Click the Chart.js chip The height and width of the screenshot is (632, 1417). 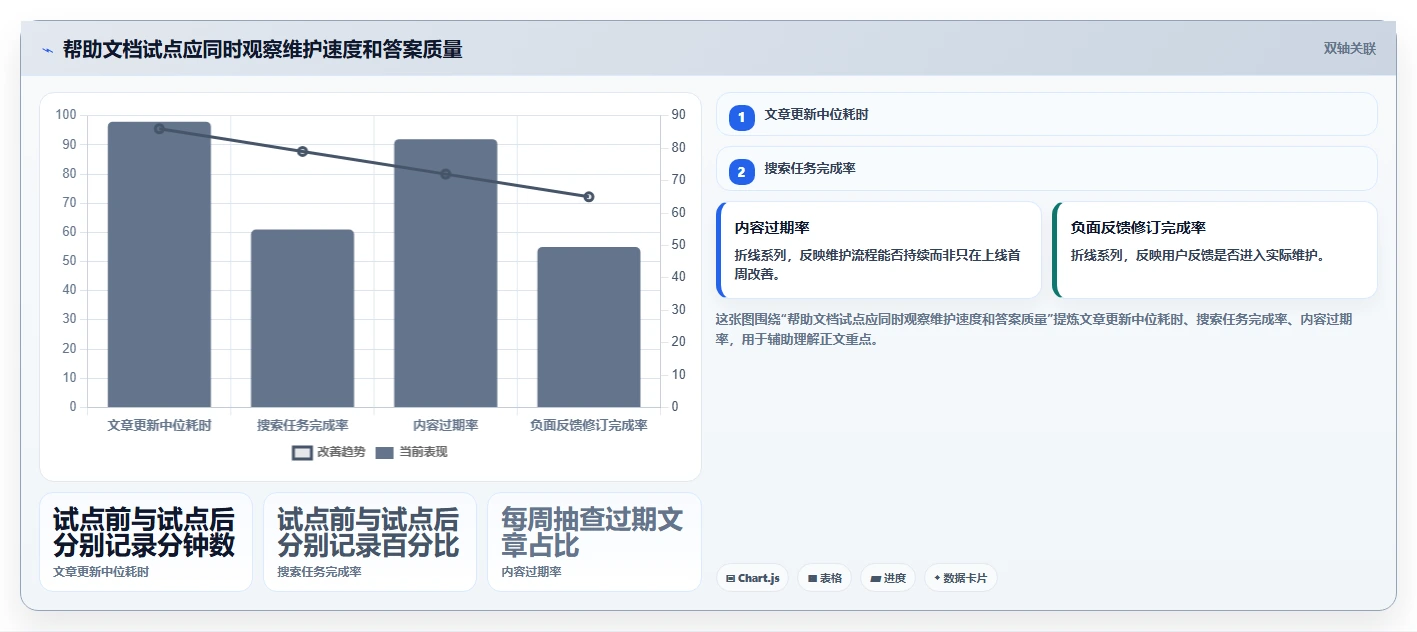(x=753, y=578)
